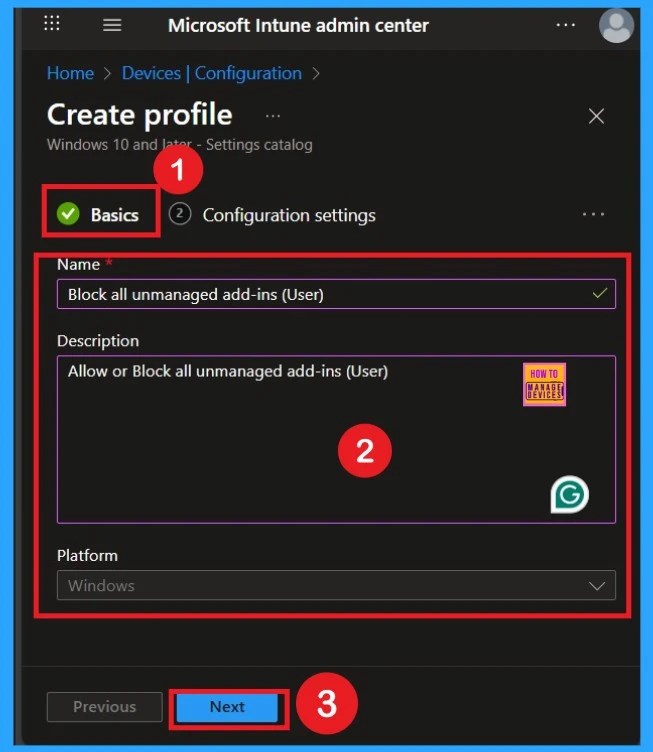Viewport: 653px width, 752px height.
Task: Select the Configuration settings step tab
Action: [272, 215]
